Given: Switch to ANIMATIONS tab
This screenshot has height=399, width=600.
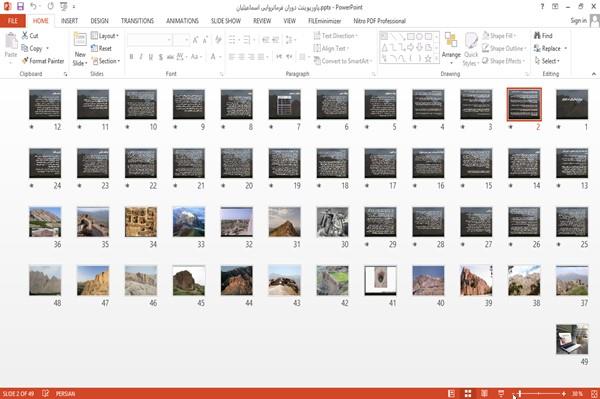Looking at the screenshot, I should 182,21.
